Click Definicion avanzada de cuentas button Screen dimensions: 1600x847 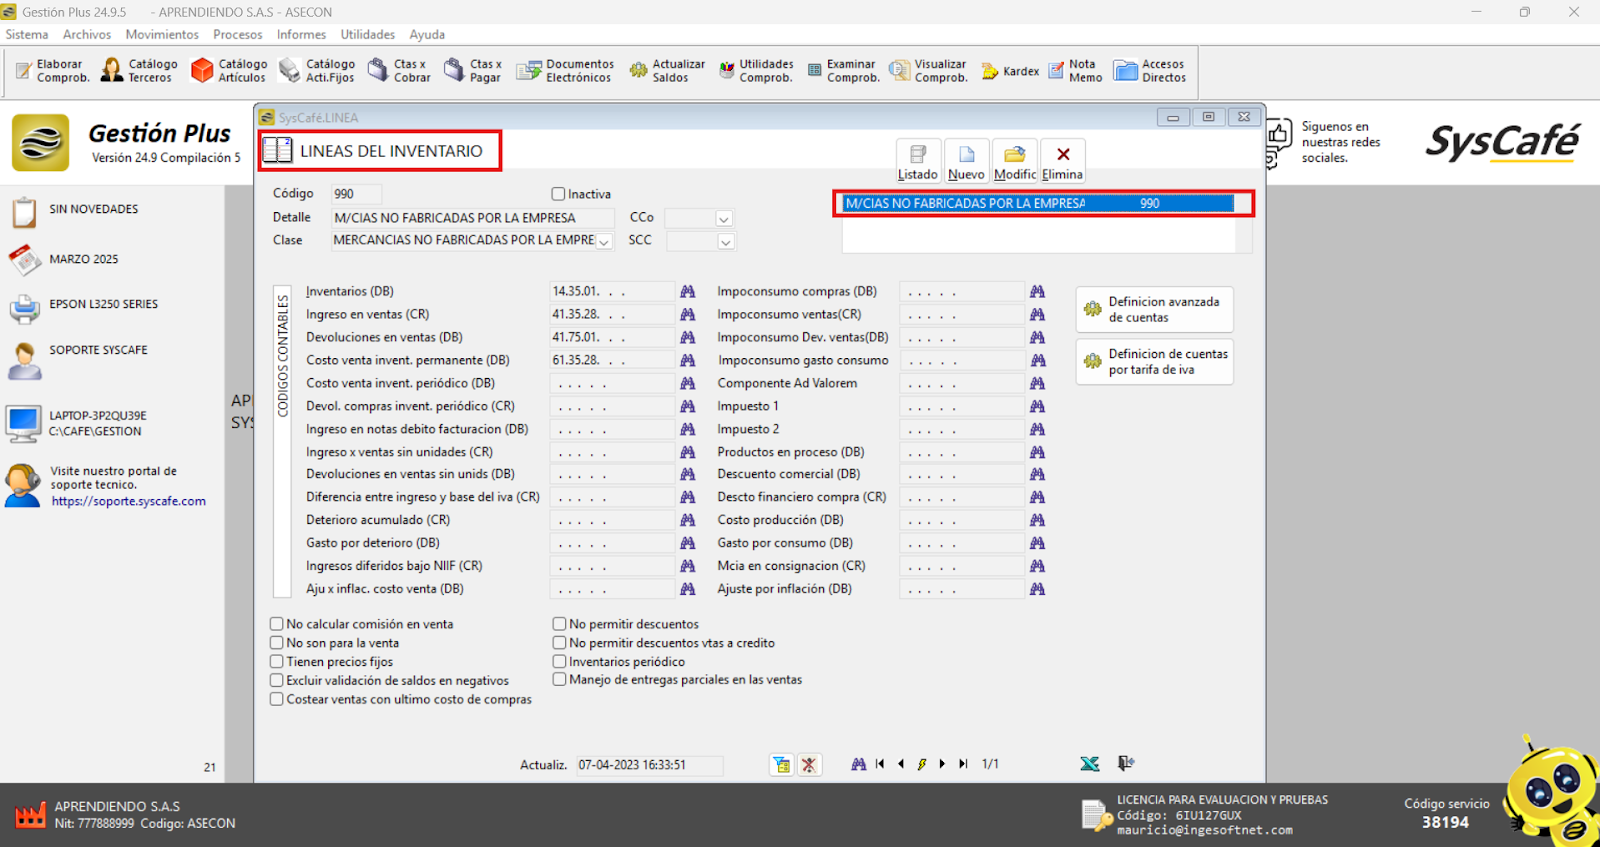(x=1154, y=310)
